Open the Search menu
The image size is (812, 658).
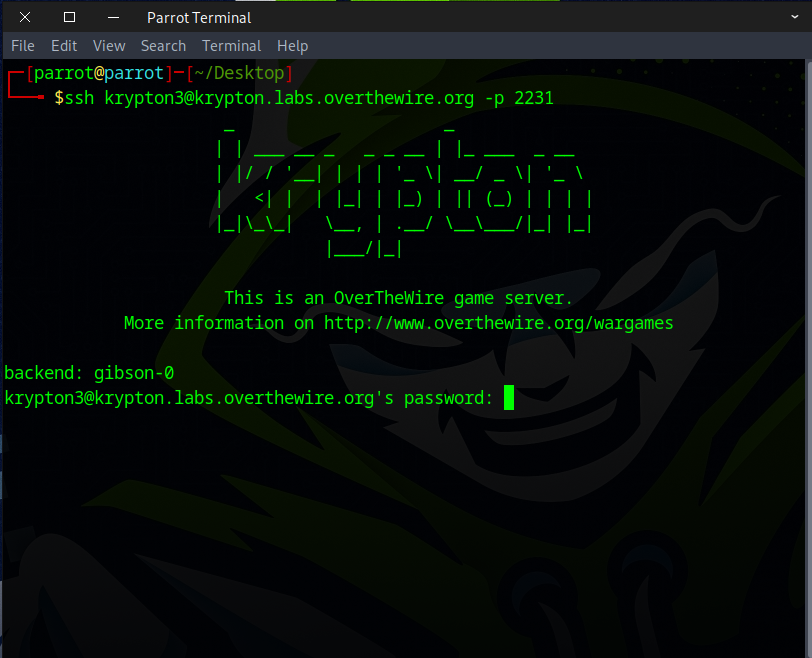click(x=163, y=46)
